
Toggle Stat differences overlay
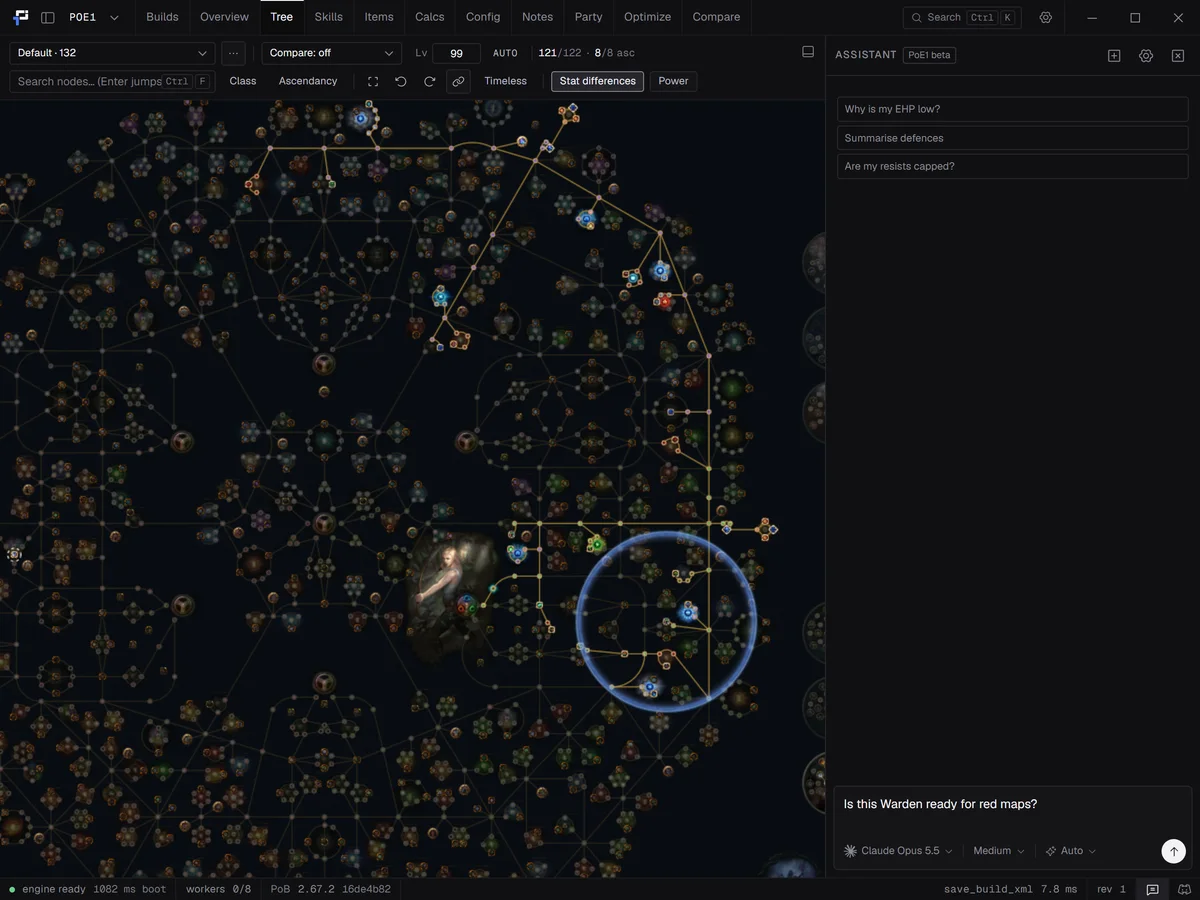(x=597, y=81)
